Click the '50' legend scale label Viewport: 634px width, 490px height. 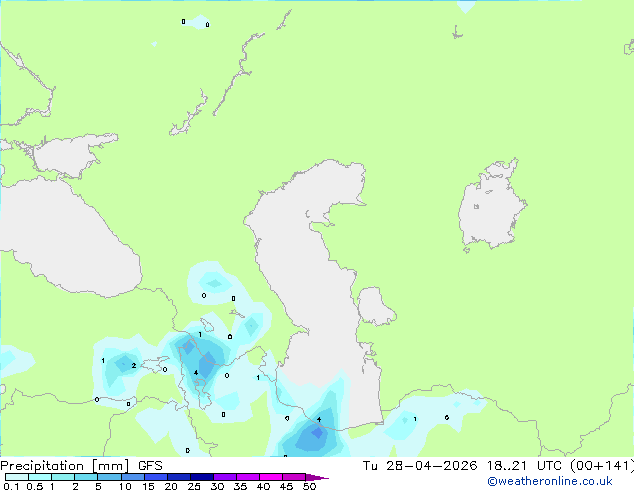coord(309,486)
